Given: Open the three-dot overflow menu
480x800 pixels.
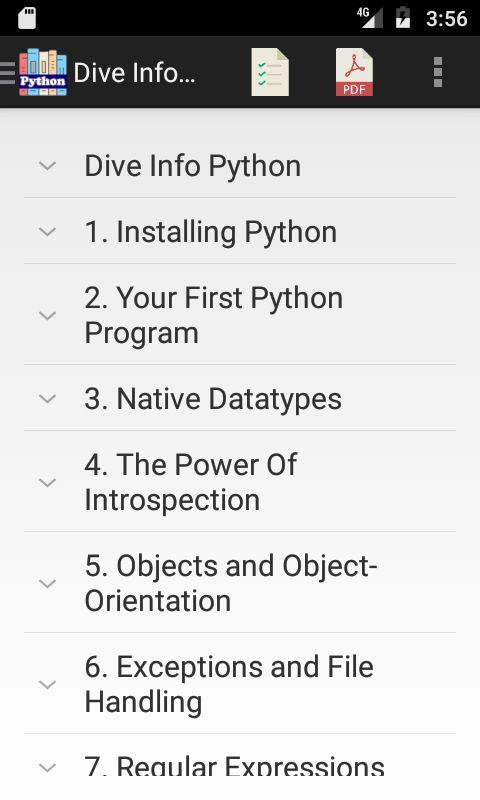Looking at the screenshot, I should pos(438,72).
